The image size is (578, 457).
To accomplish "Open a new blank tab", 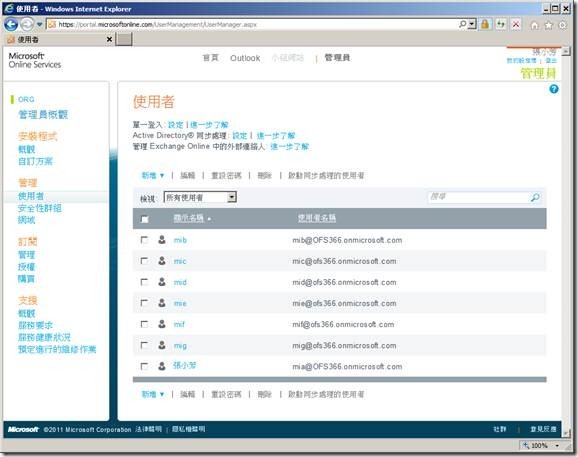I will click(124, 39).
